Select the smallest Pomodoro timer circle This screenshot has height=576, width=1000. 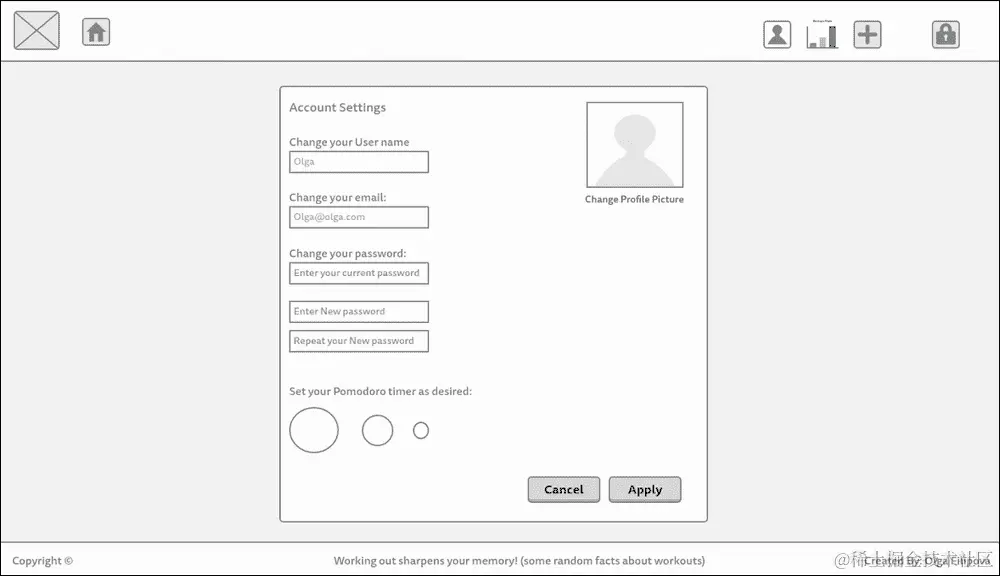click(x=421, y=431)
